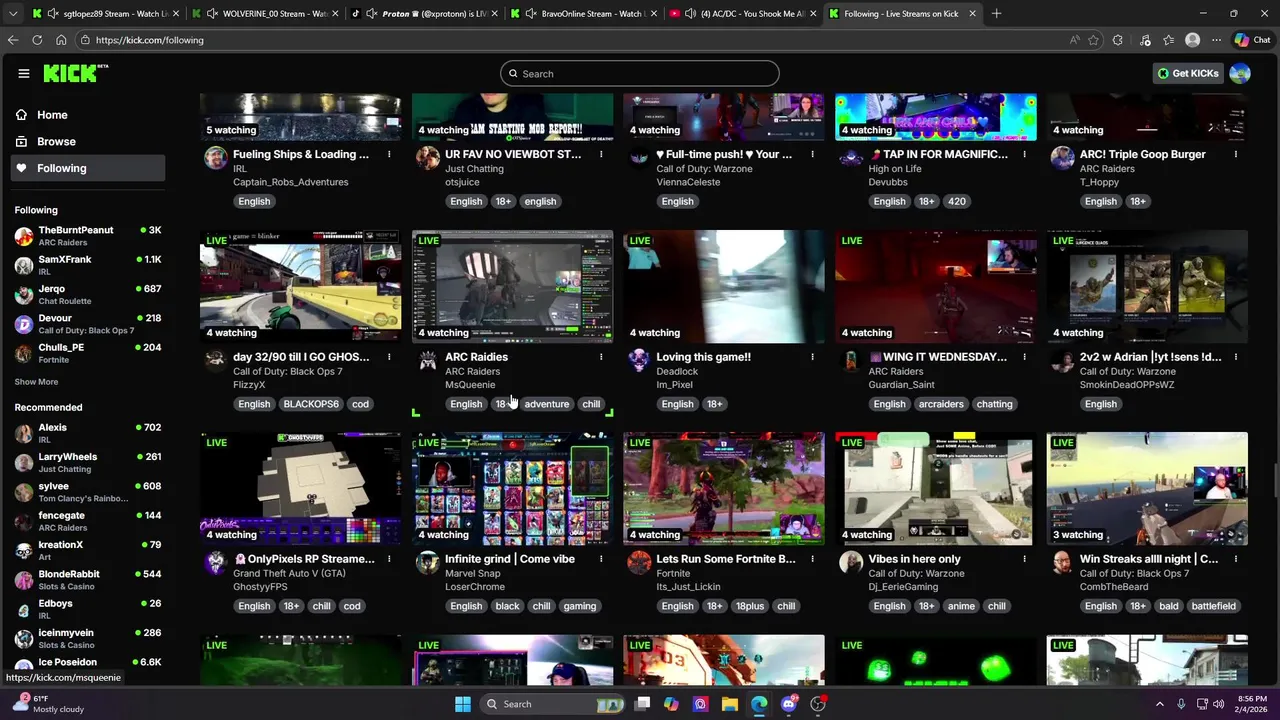Select the arcraiders tag on Guardian_Saint
Image resolution: width=1280 pixels, height=720 pixels.
point(941,404)
